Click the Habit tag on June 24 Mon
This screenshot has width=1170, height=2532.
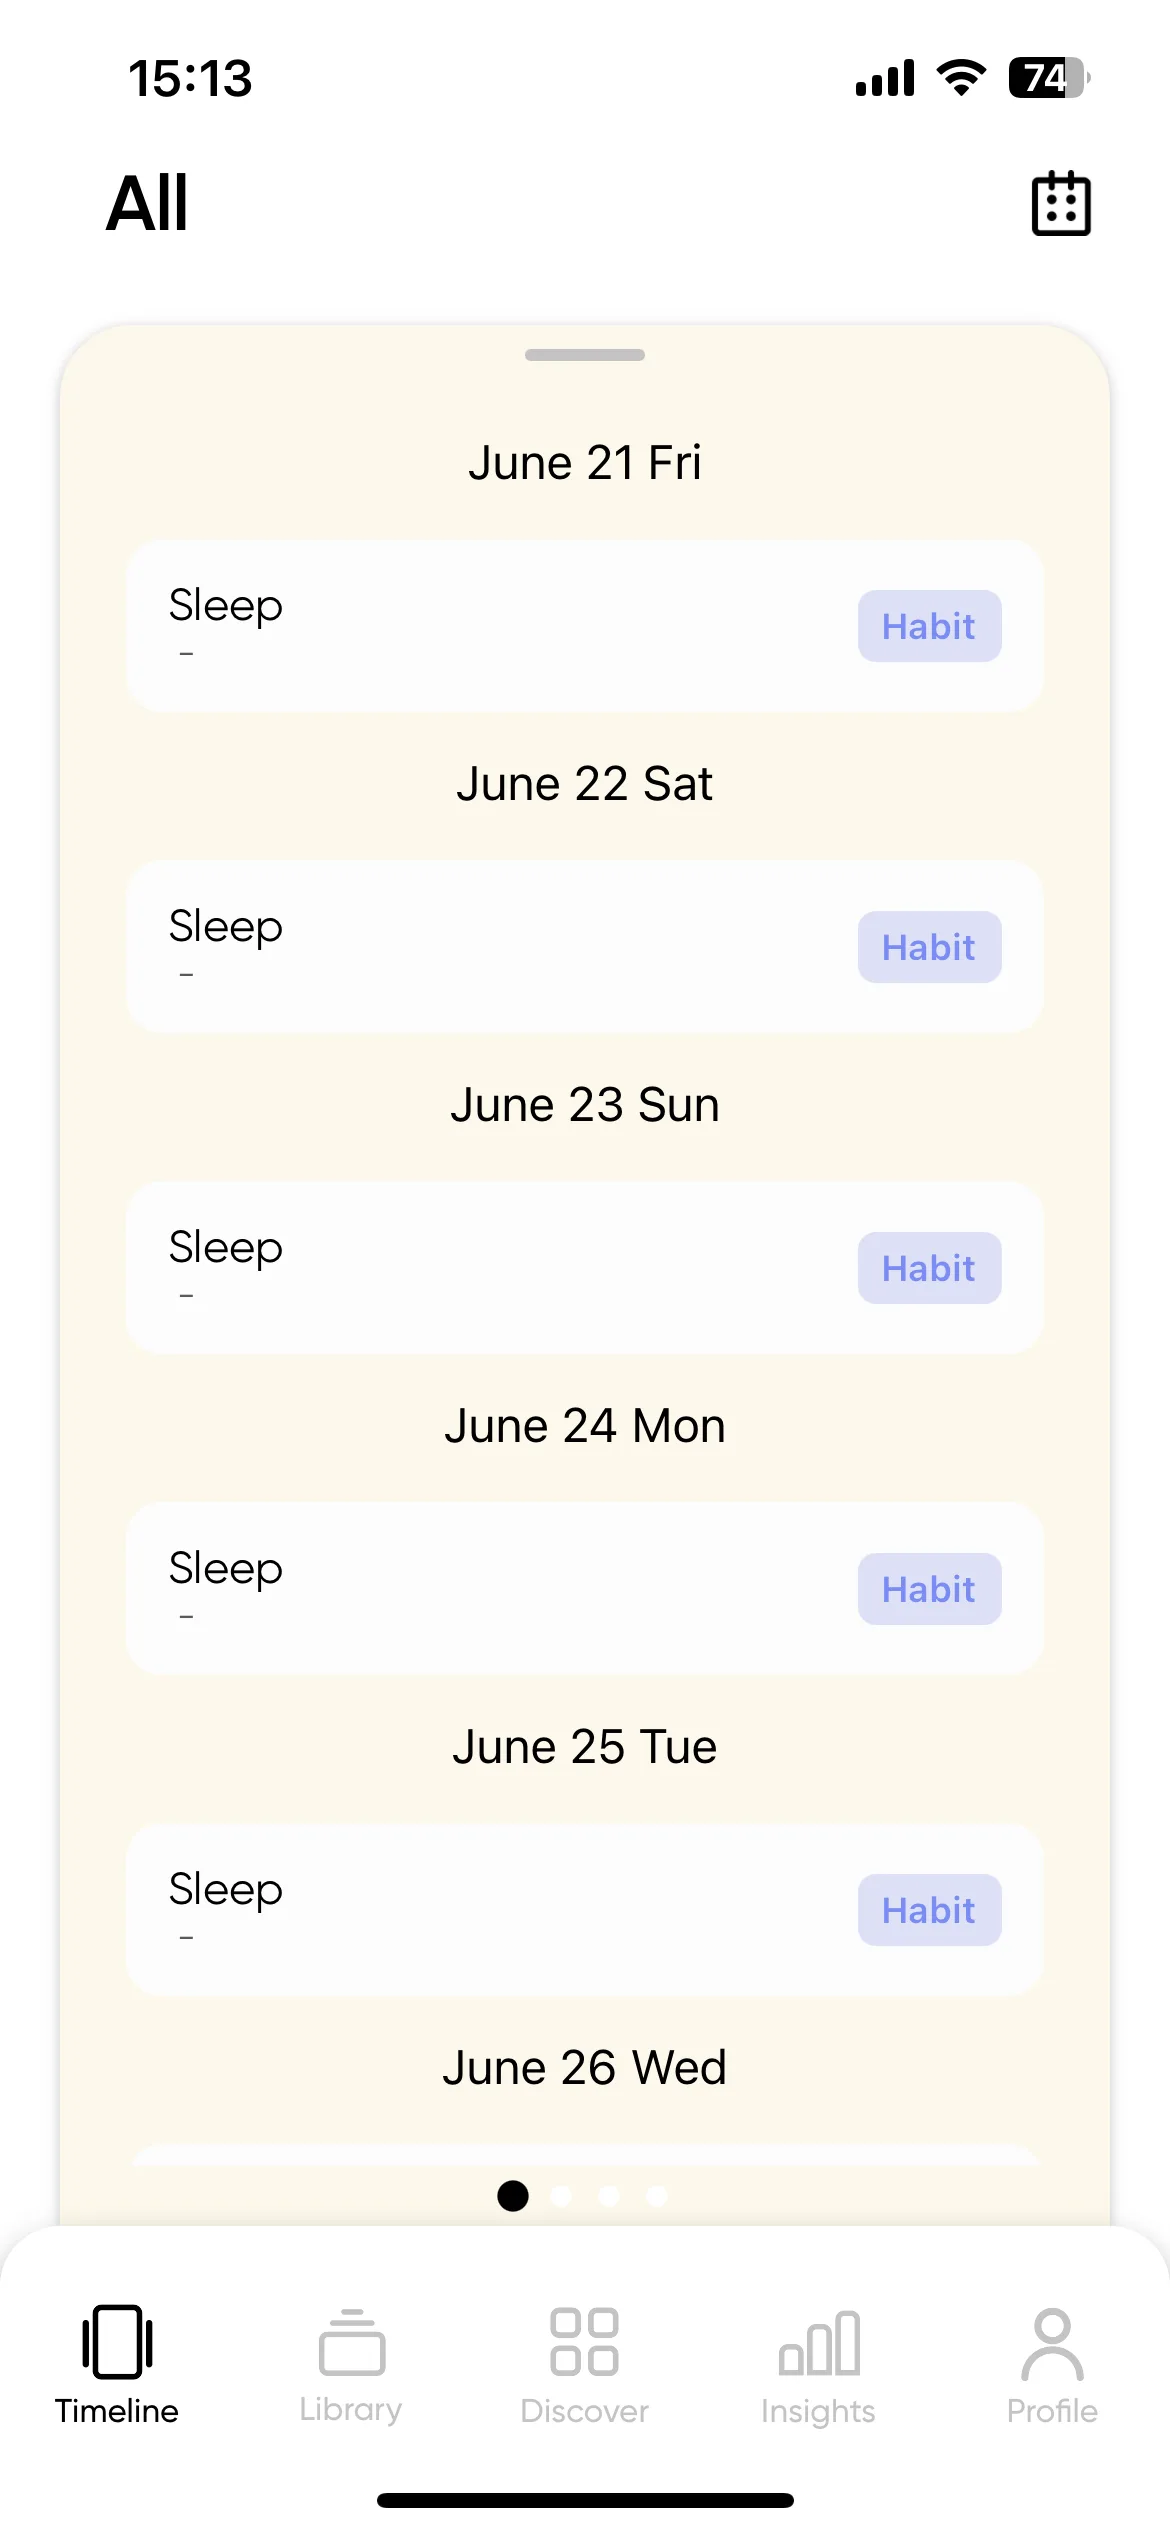click(x=929, y=1589)
